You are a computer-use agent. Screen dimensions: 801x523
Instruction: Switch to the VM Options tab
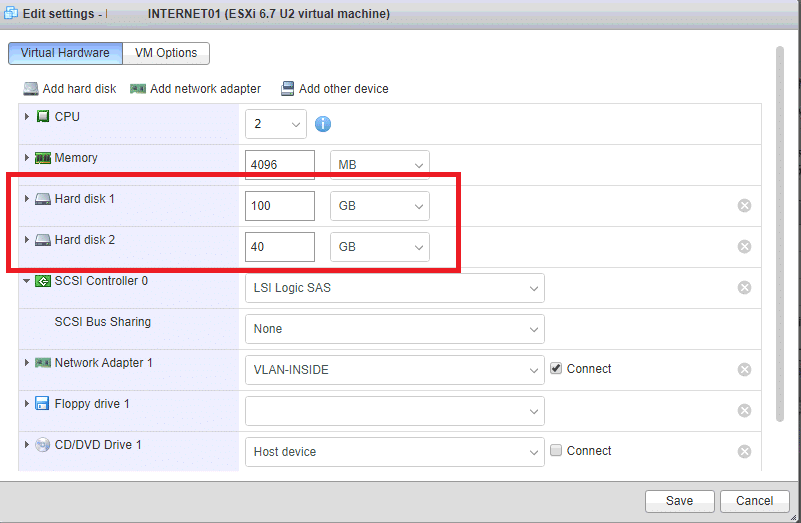(x=167, y=53)
